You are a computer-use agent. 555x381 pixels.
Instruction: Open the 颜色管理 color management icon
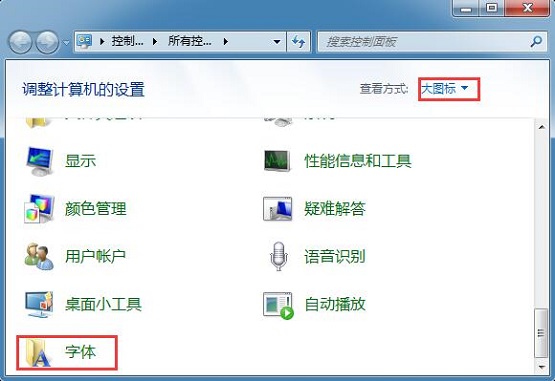pos(39,209)
